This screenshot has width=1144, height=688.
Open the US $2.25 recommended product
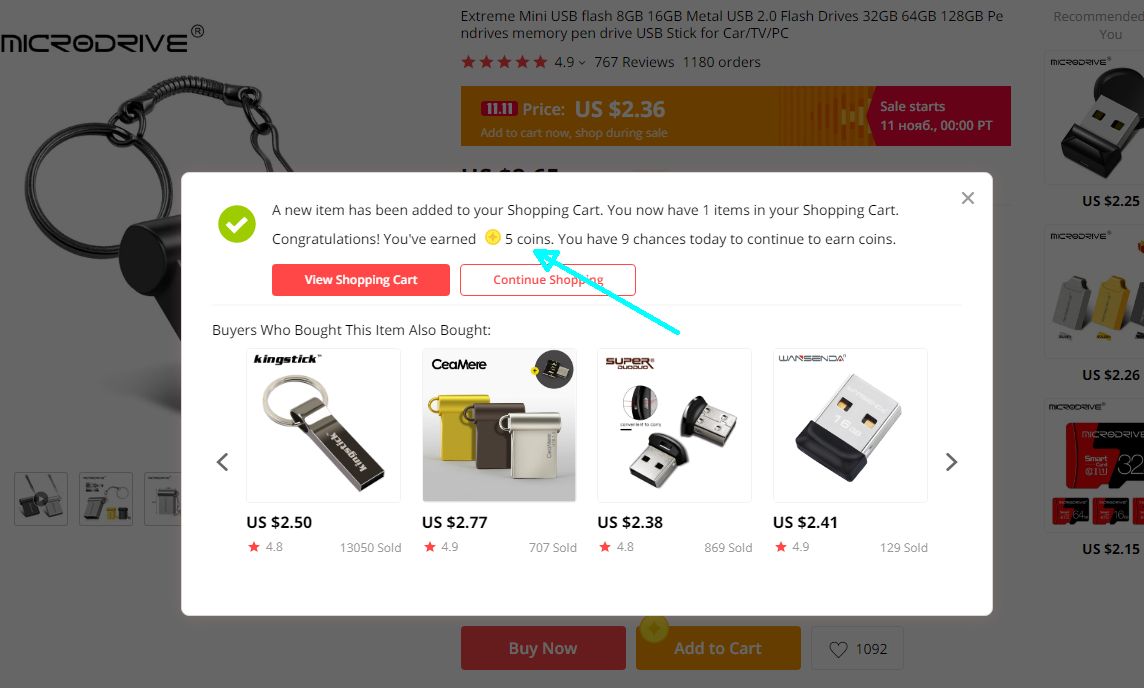(x=1094, y=117)
